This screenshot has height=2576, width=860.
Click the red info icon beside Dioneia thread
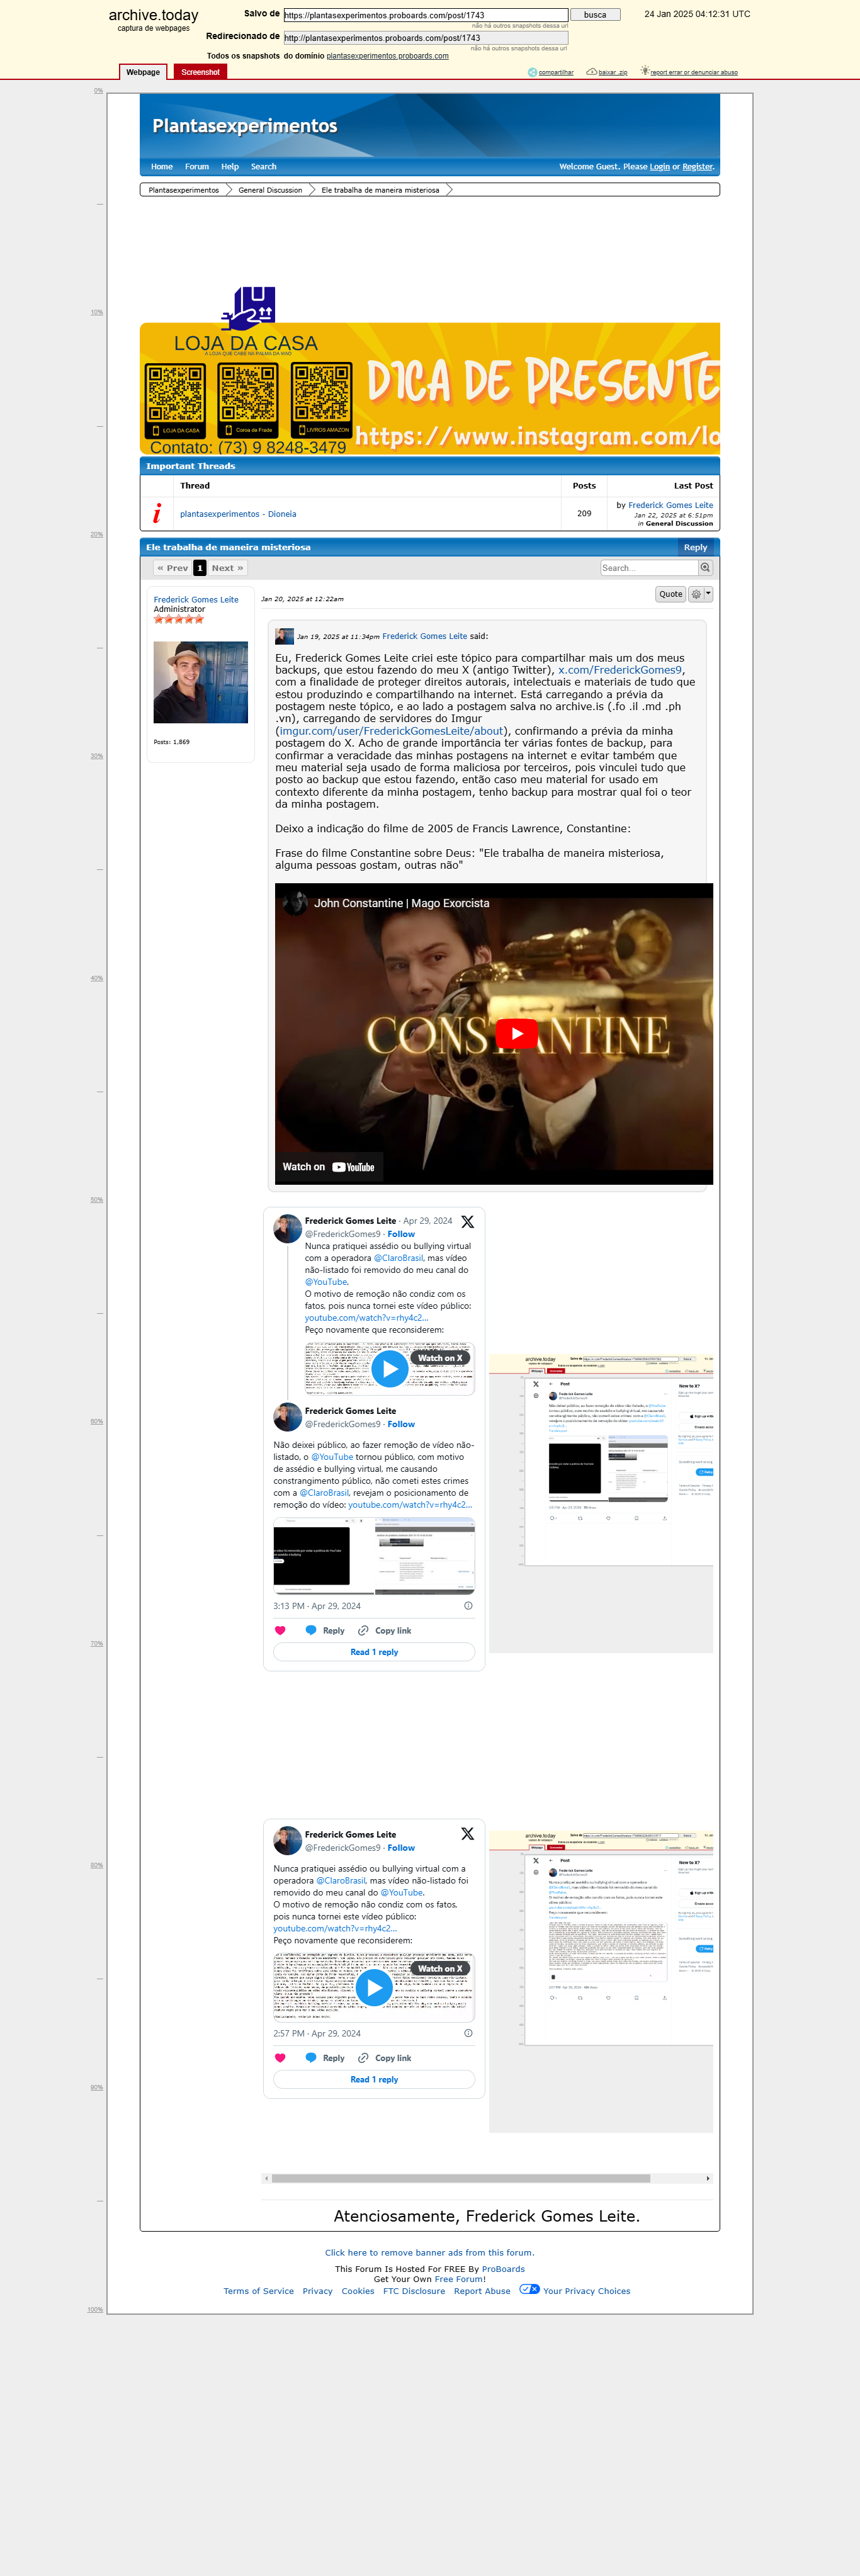point(157,513)
